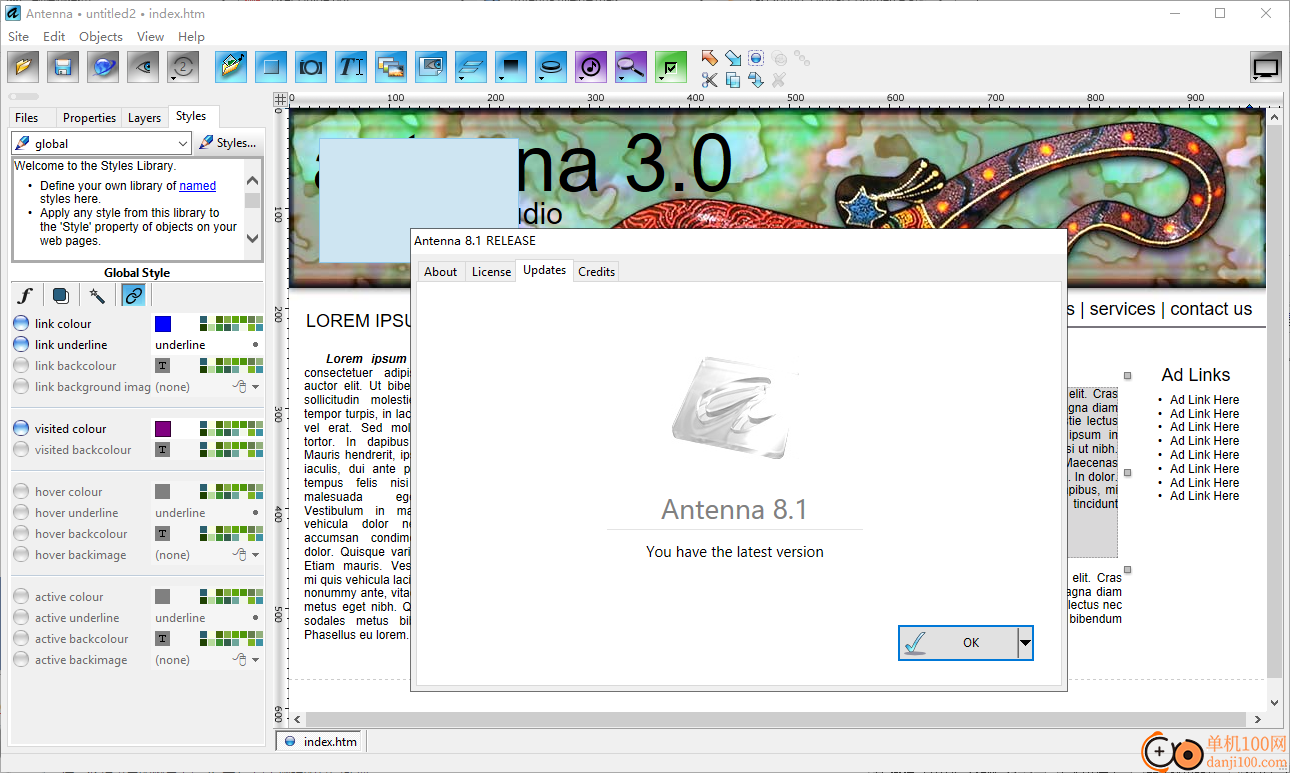Select the gradient tool icon
This screenshot has width=1290, height=773.
[511, 67]
